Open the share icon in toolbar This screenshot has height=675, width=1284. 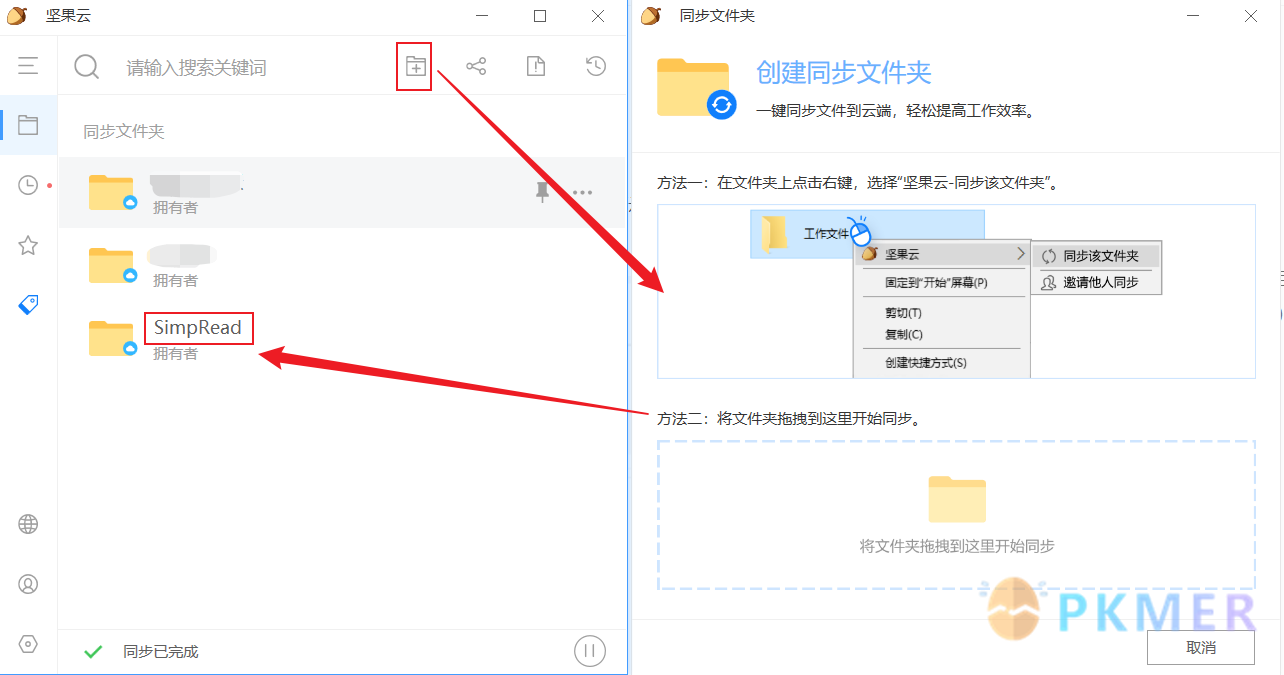pyautogui.click(x=476, y=67)
